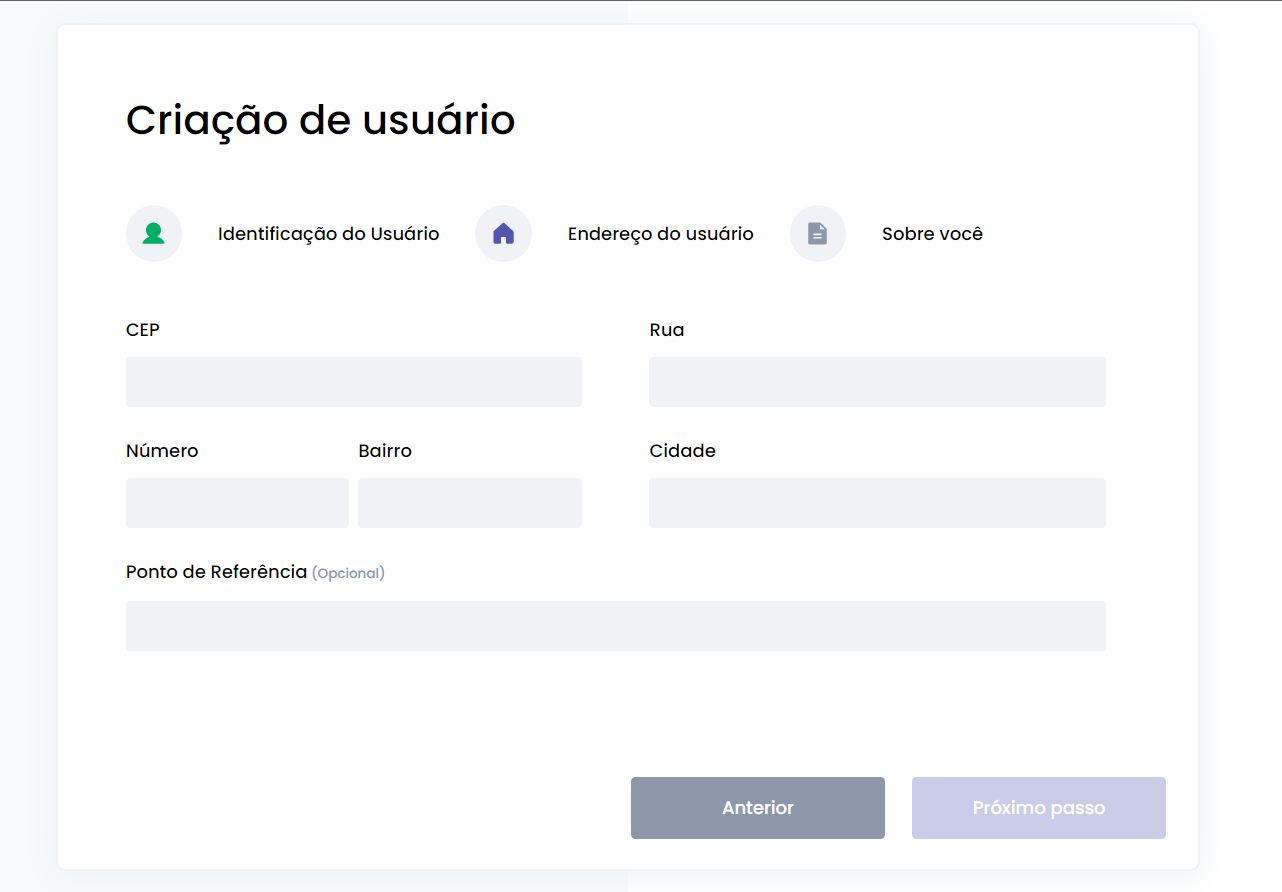Click the Próximo passo button

click(x=1038, y=807)
